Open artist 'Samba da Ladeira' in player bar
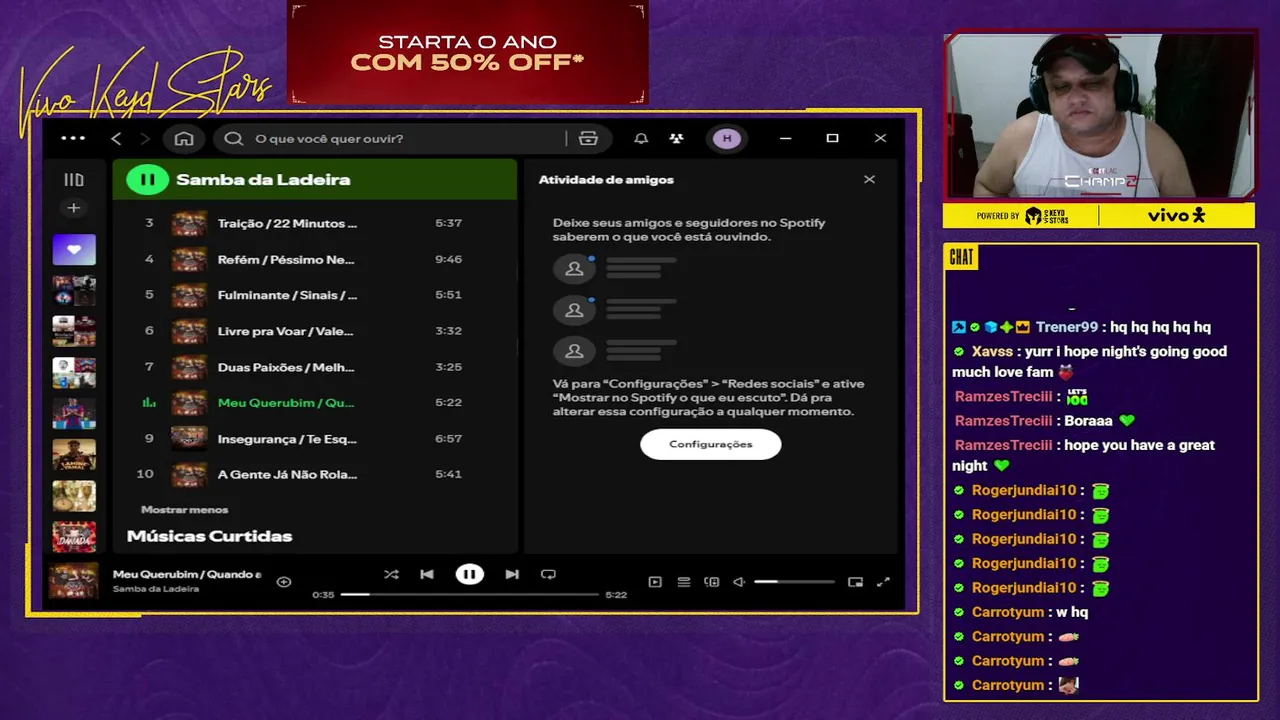Viewport: 1280px width, 720px height. coord(156,589)
